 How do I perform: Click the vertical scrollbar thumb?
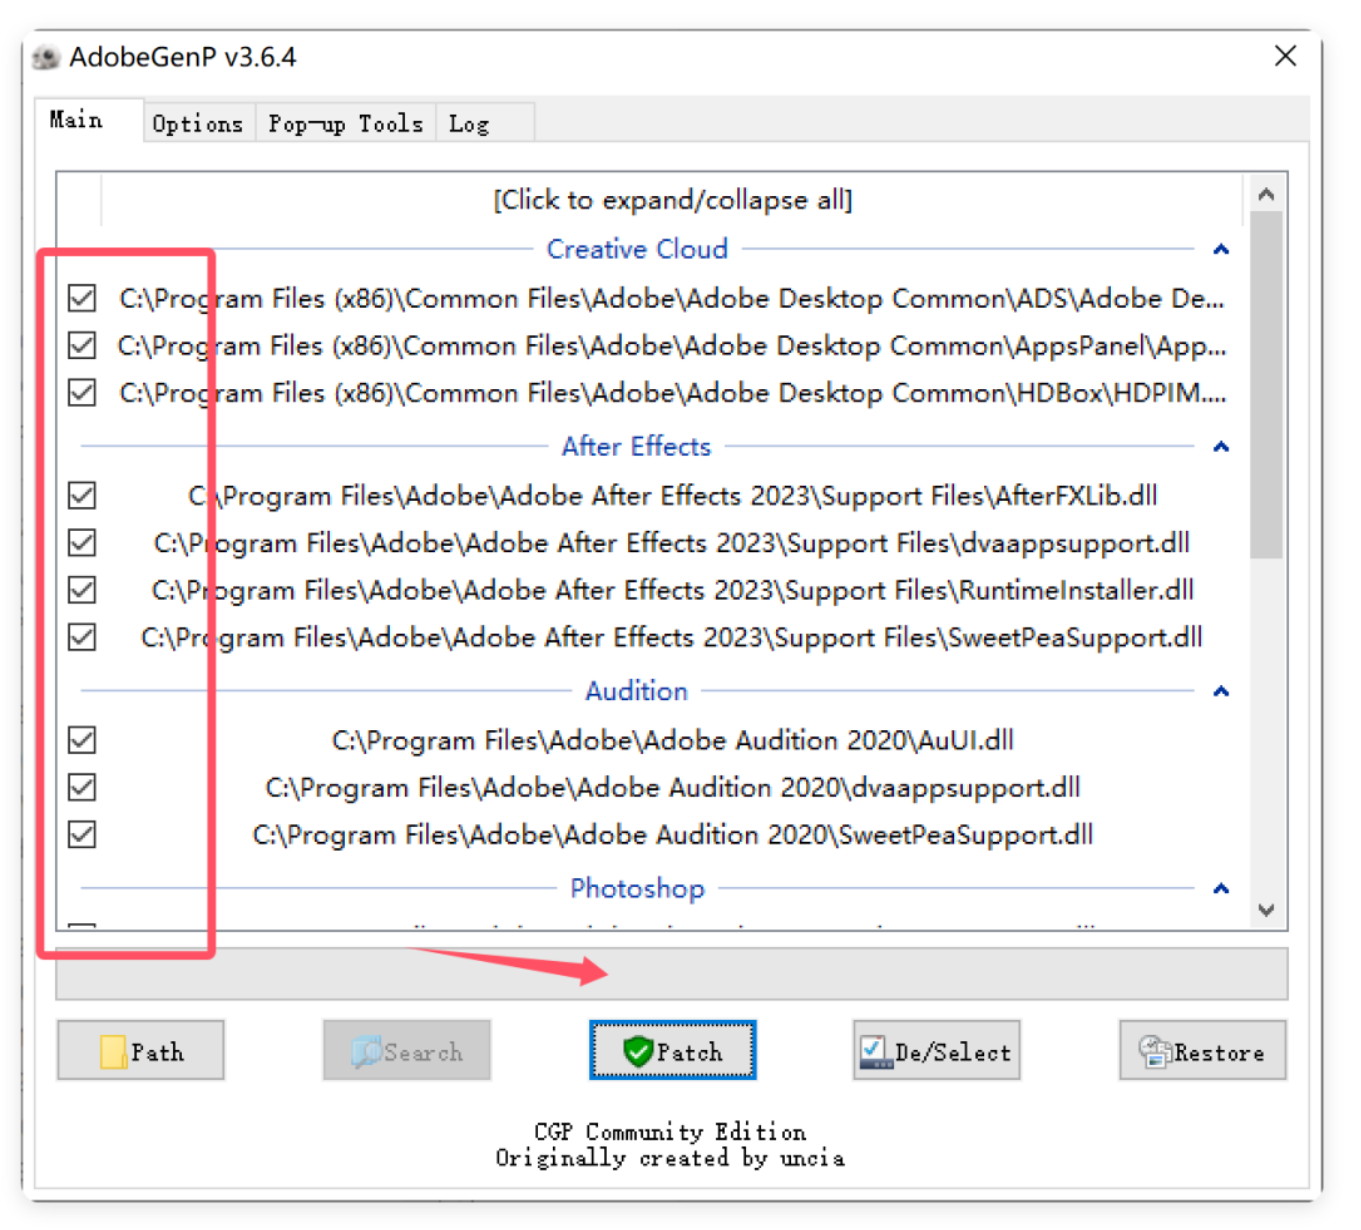[x=1266, y=384]
